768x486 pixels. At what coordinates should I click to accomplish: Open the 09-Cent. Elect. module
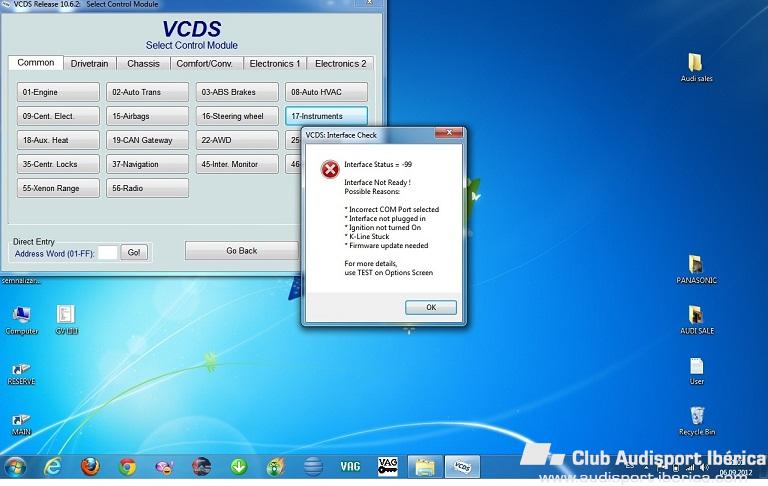pyautogui.click(x=58, y=116)
